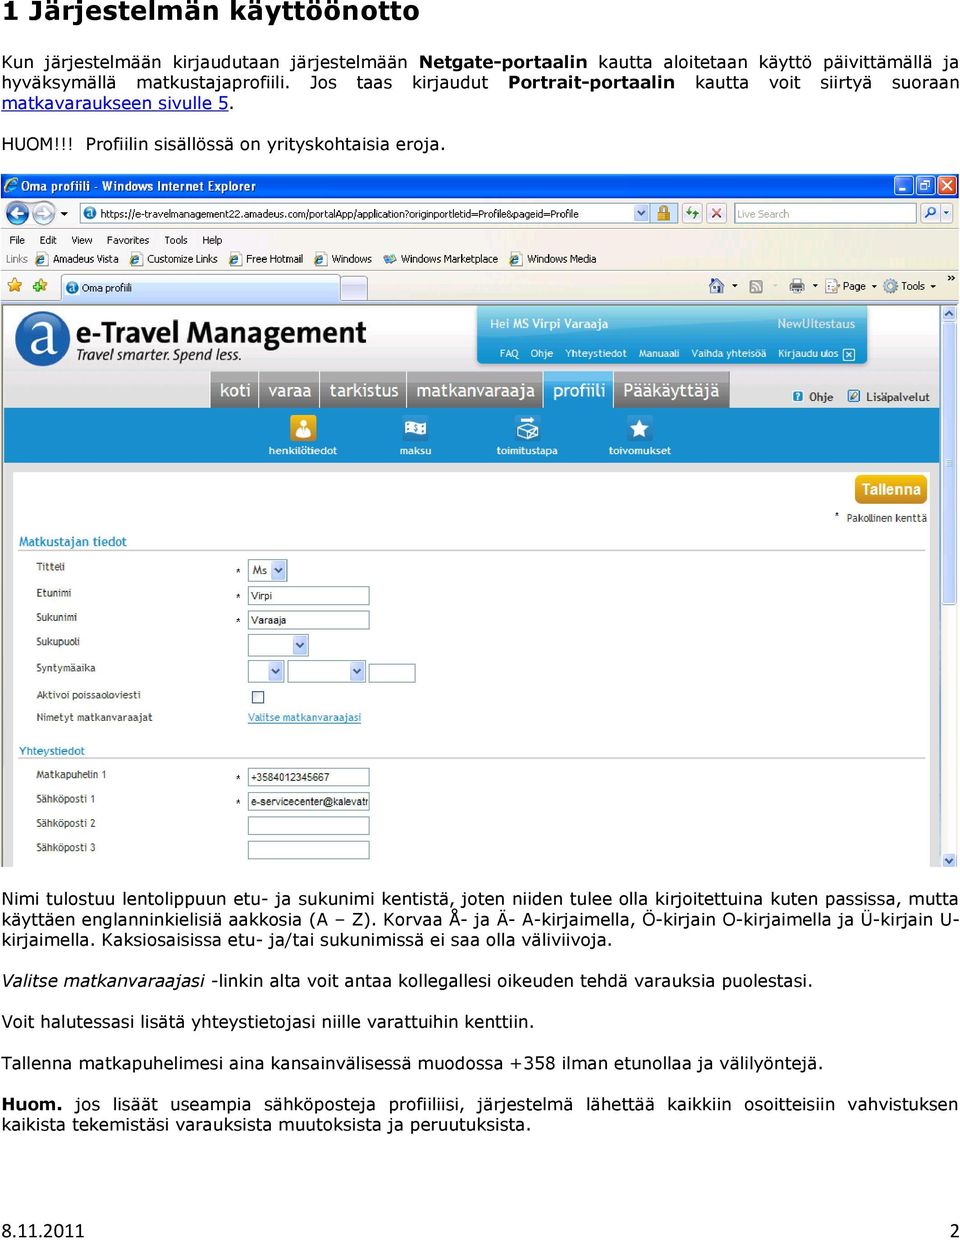
Task: Click the empty Sähköposti 2 field
Action: [x=308, y=825]
